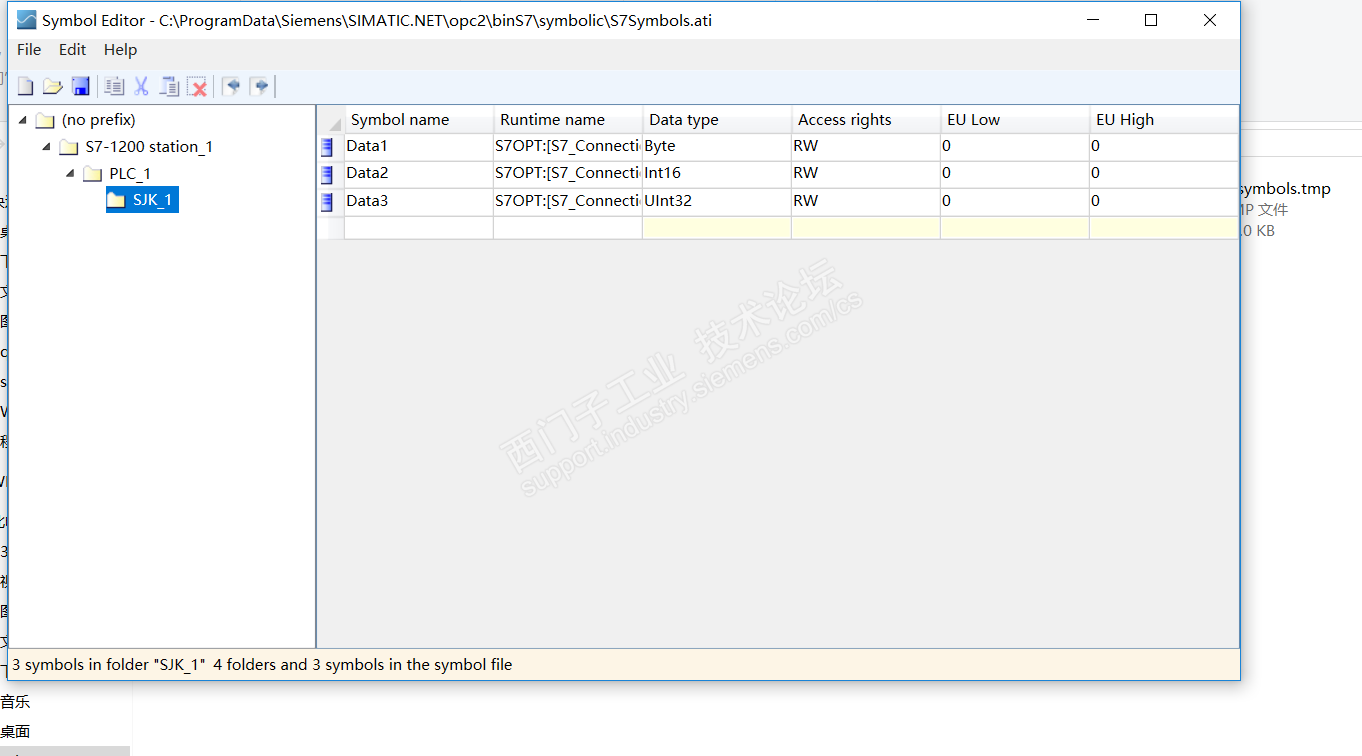Select the S7-1200 station_1 tree label
The image size is (1362, 756).
coord(150,147)
